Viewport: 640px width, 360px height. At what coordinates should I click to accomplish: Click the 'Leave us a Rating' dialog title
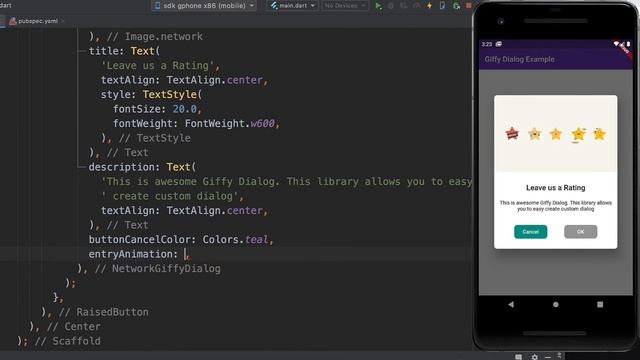(556, 188)
